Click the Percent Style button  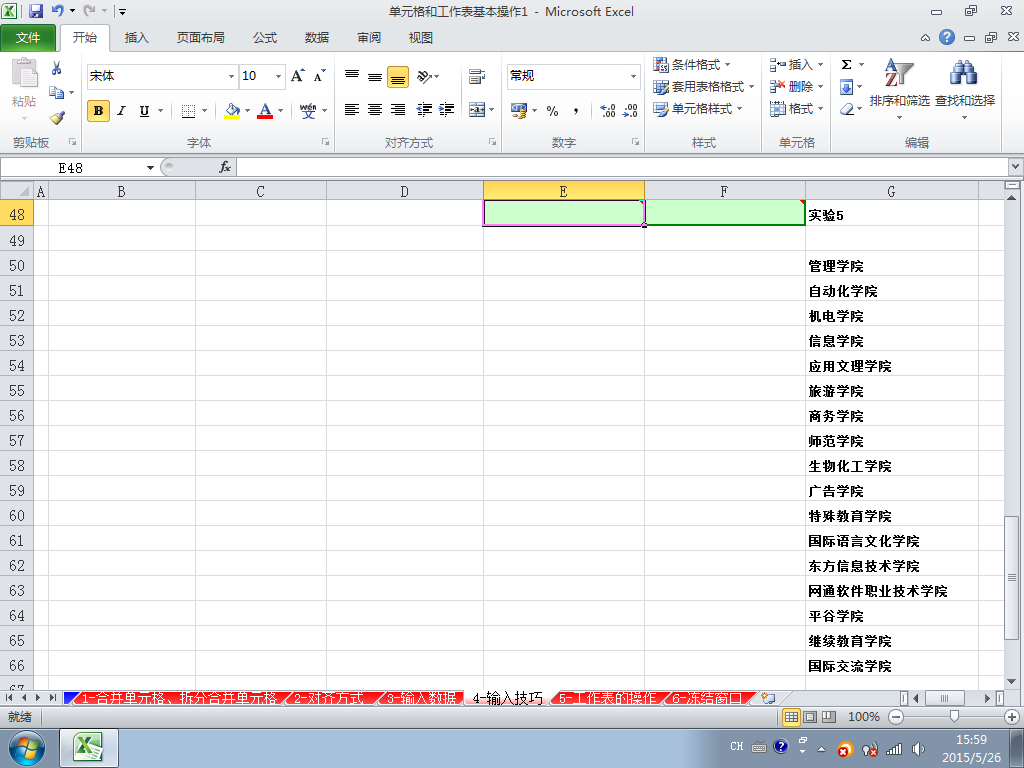pyautogui.click(x=552, y=110)
